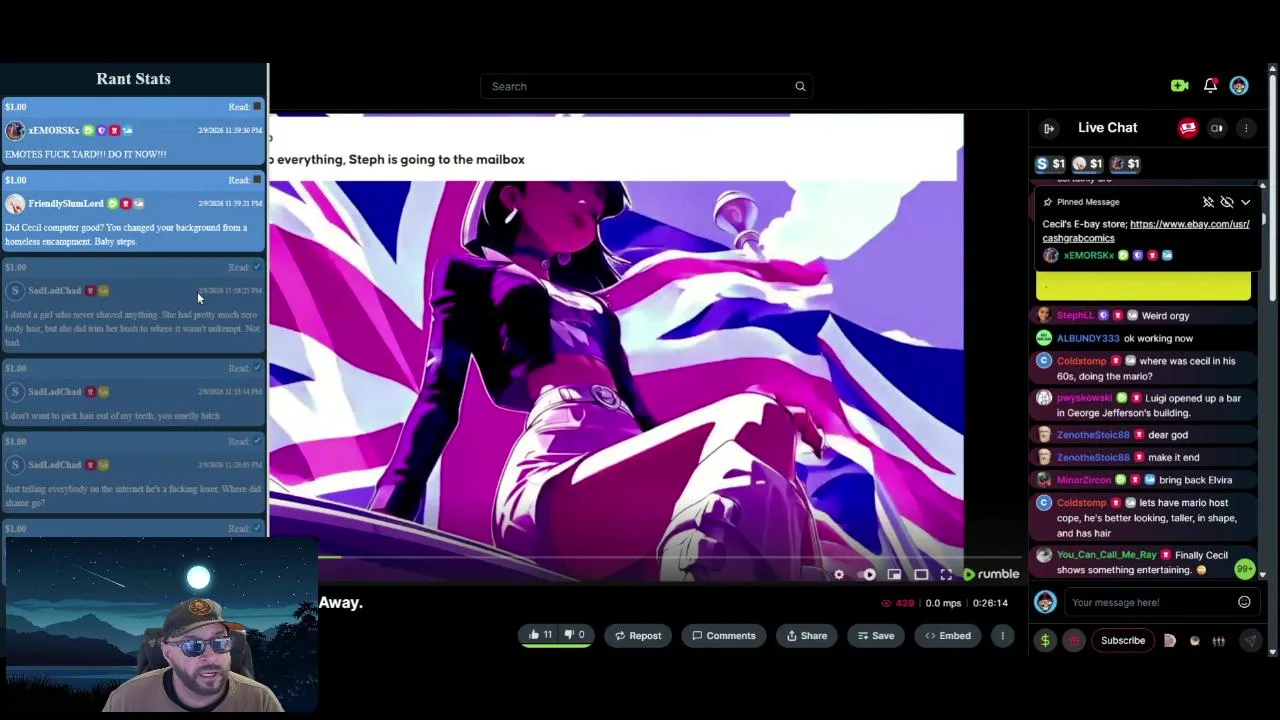This screenshot has width=1280, height=720.
Task: Unpin the pinned message
Action: 1208,202
